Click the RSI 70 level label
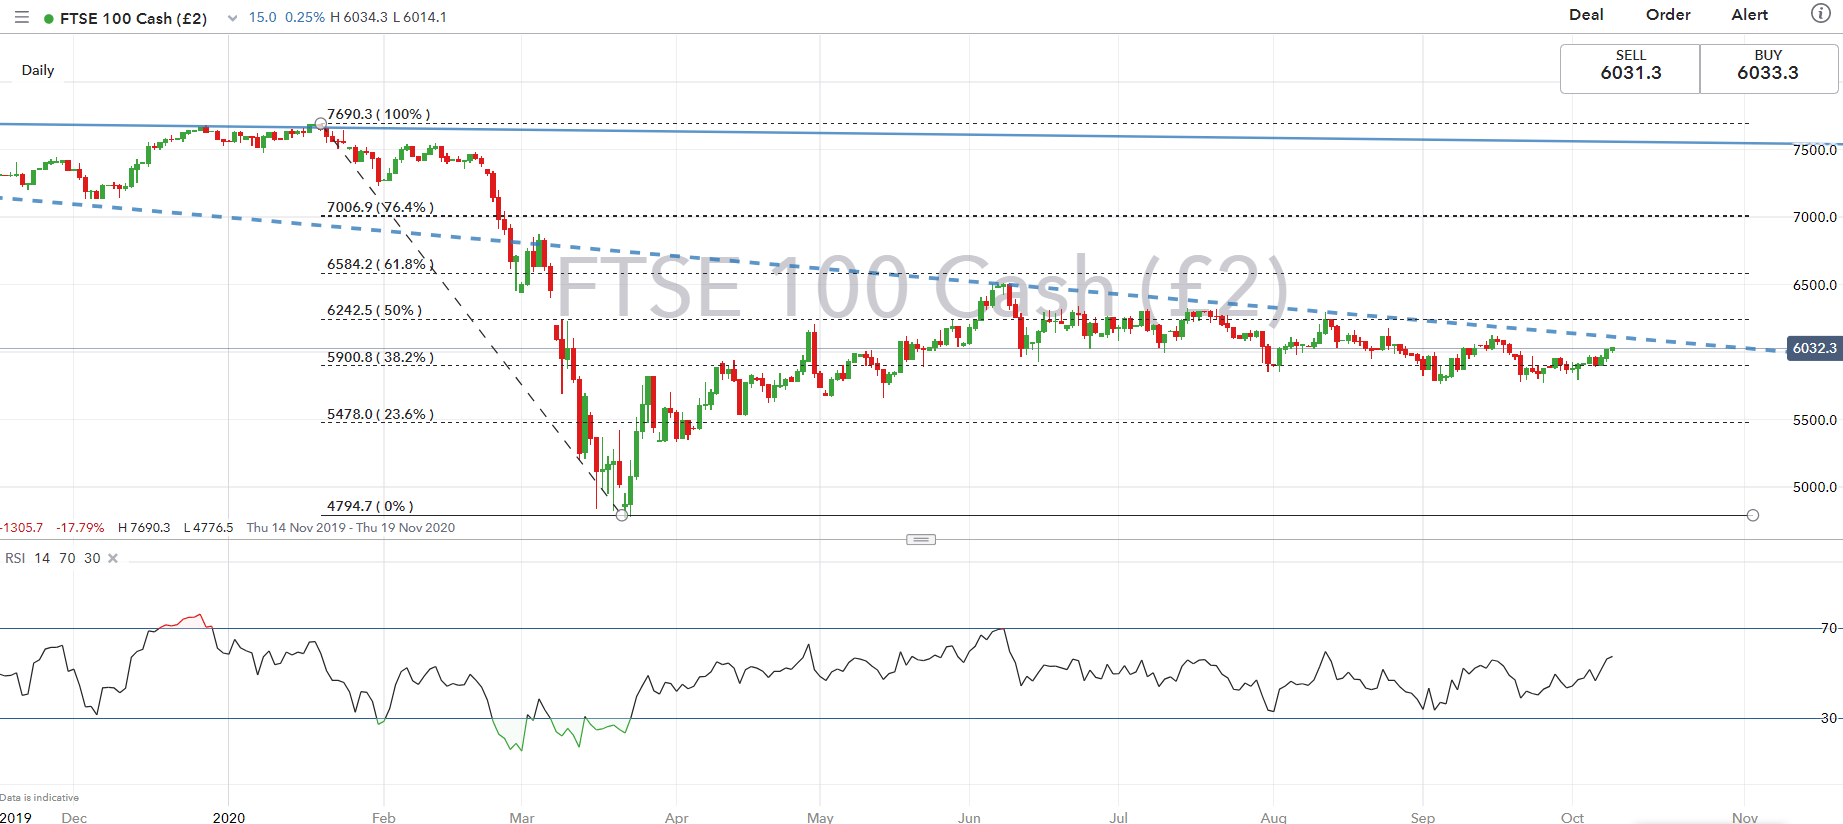1843x824 pixels. point(1829,628)
